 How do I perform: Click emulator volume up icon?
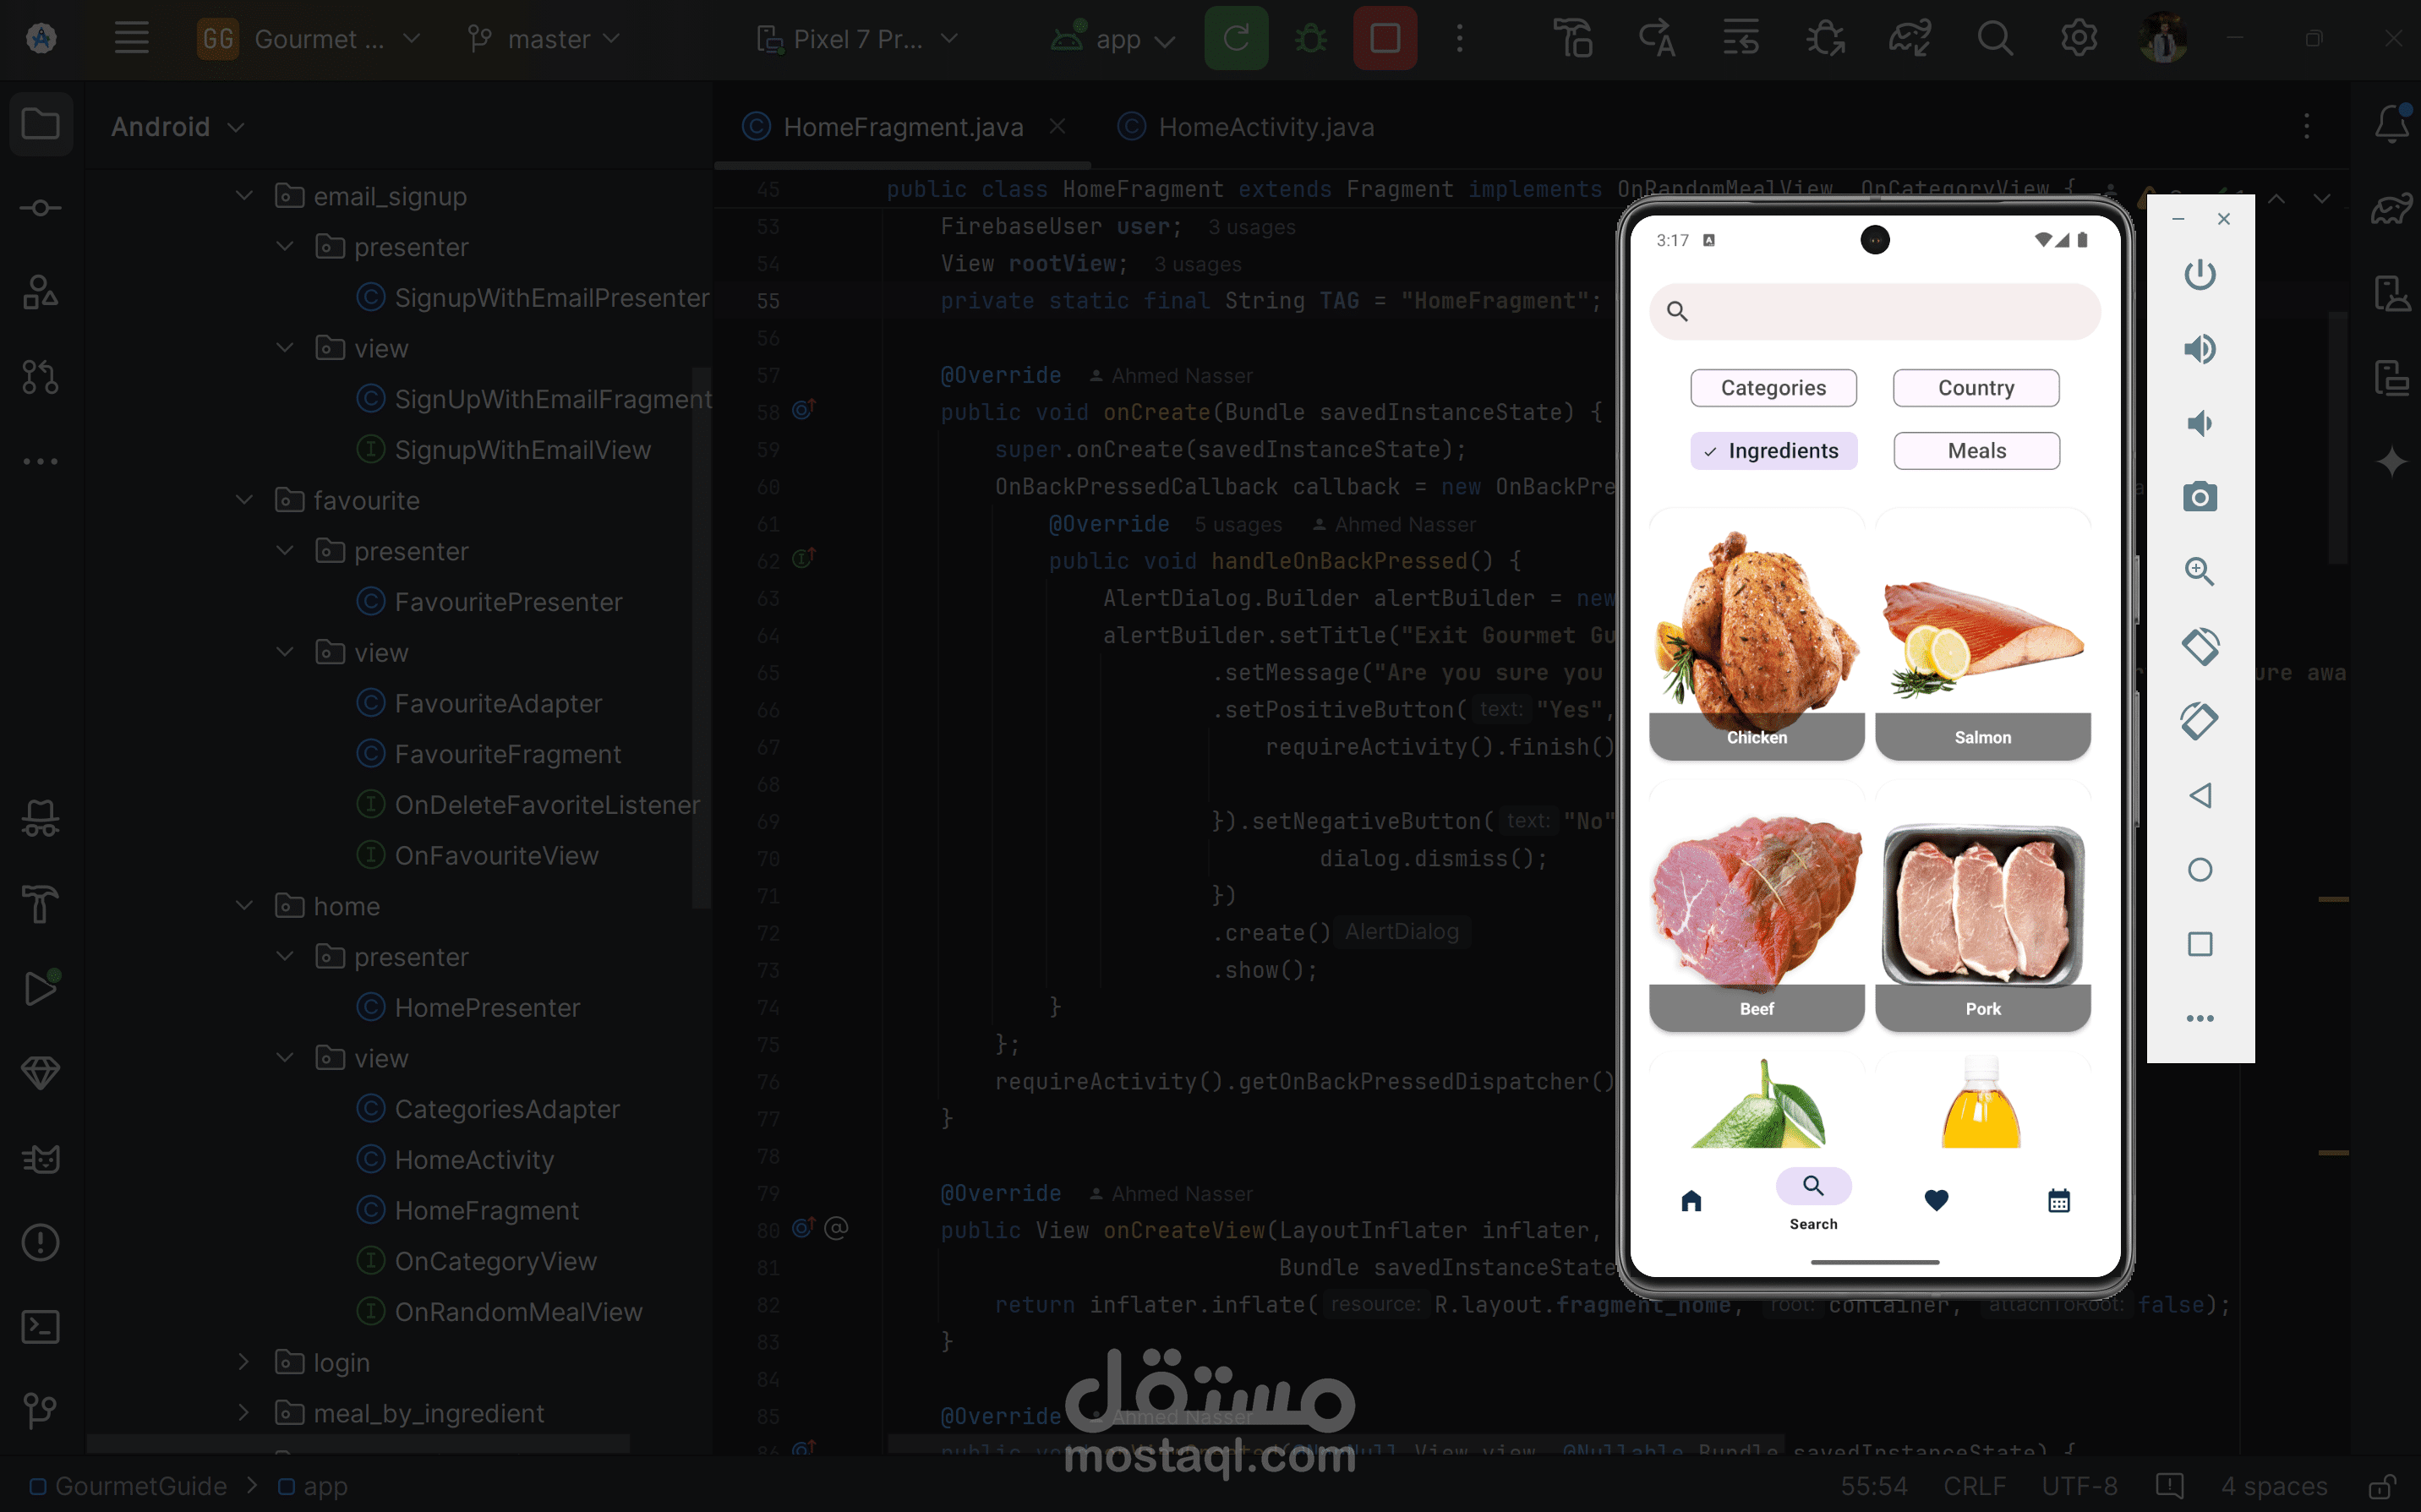coord(2199,349)
